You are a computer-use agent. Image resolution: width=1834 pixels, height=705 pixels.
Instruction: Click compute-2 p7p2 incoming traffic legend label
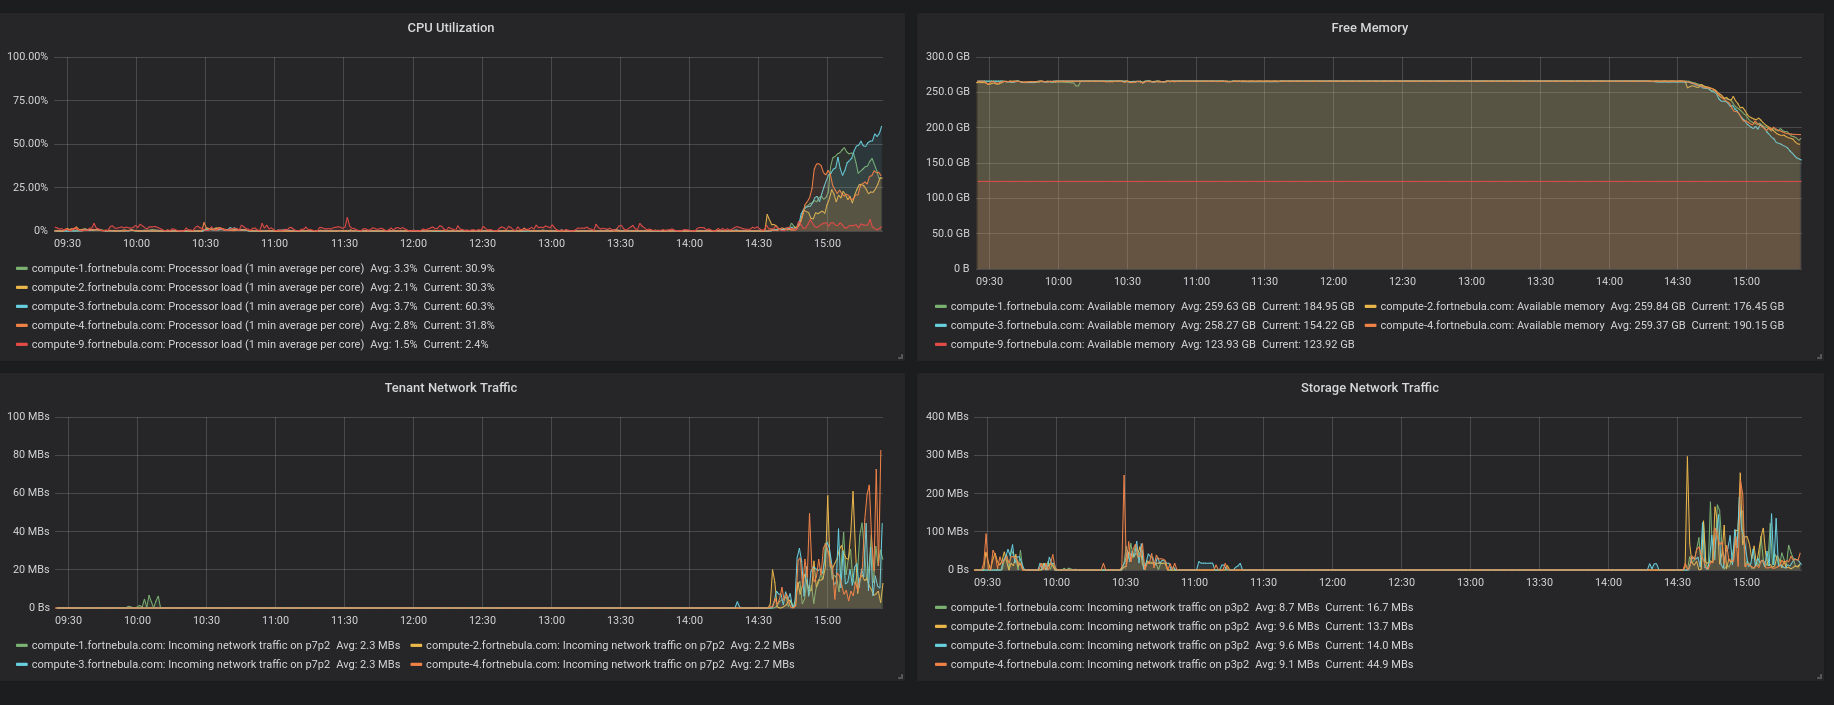pyautogui.click(x=577, y=645)
